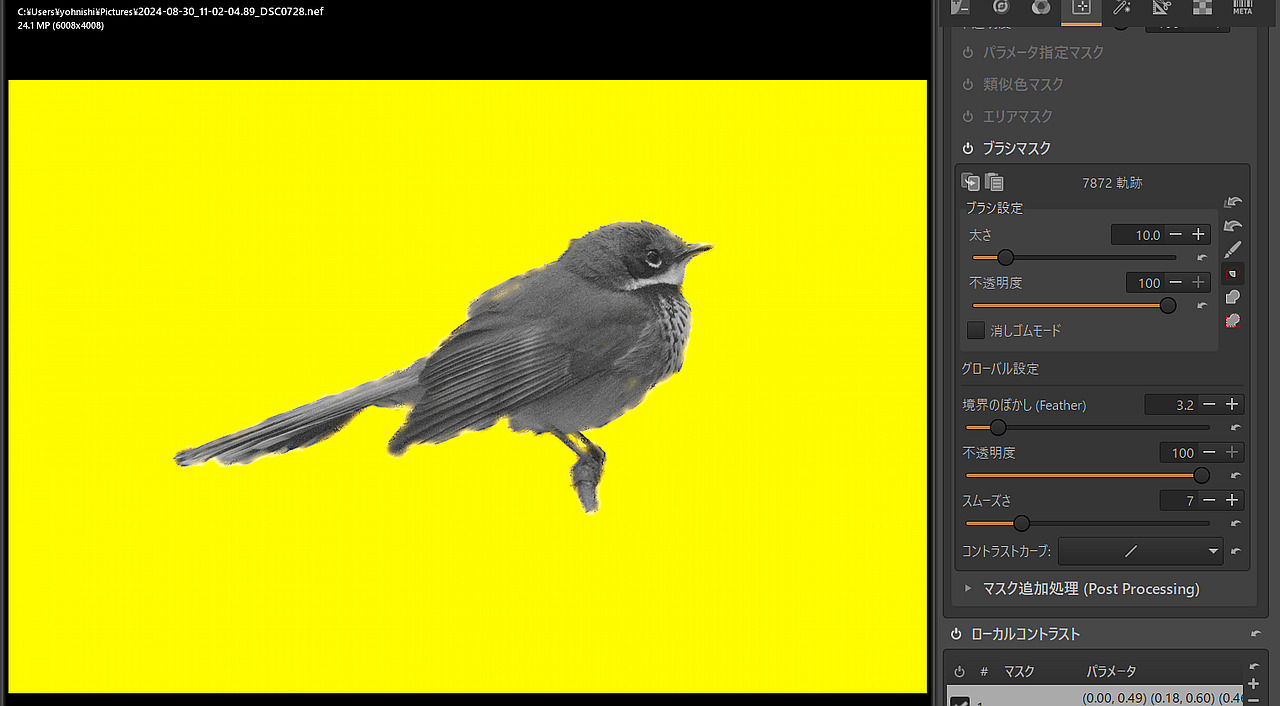Reset the 太さ brush thickness slider
The width and height of the screenshot is (1280, 706).
(1202, 257)
